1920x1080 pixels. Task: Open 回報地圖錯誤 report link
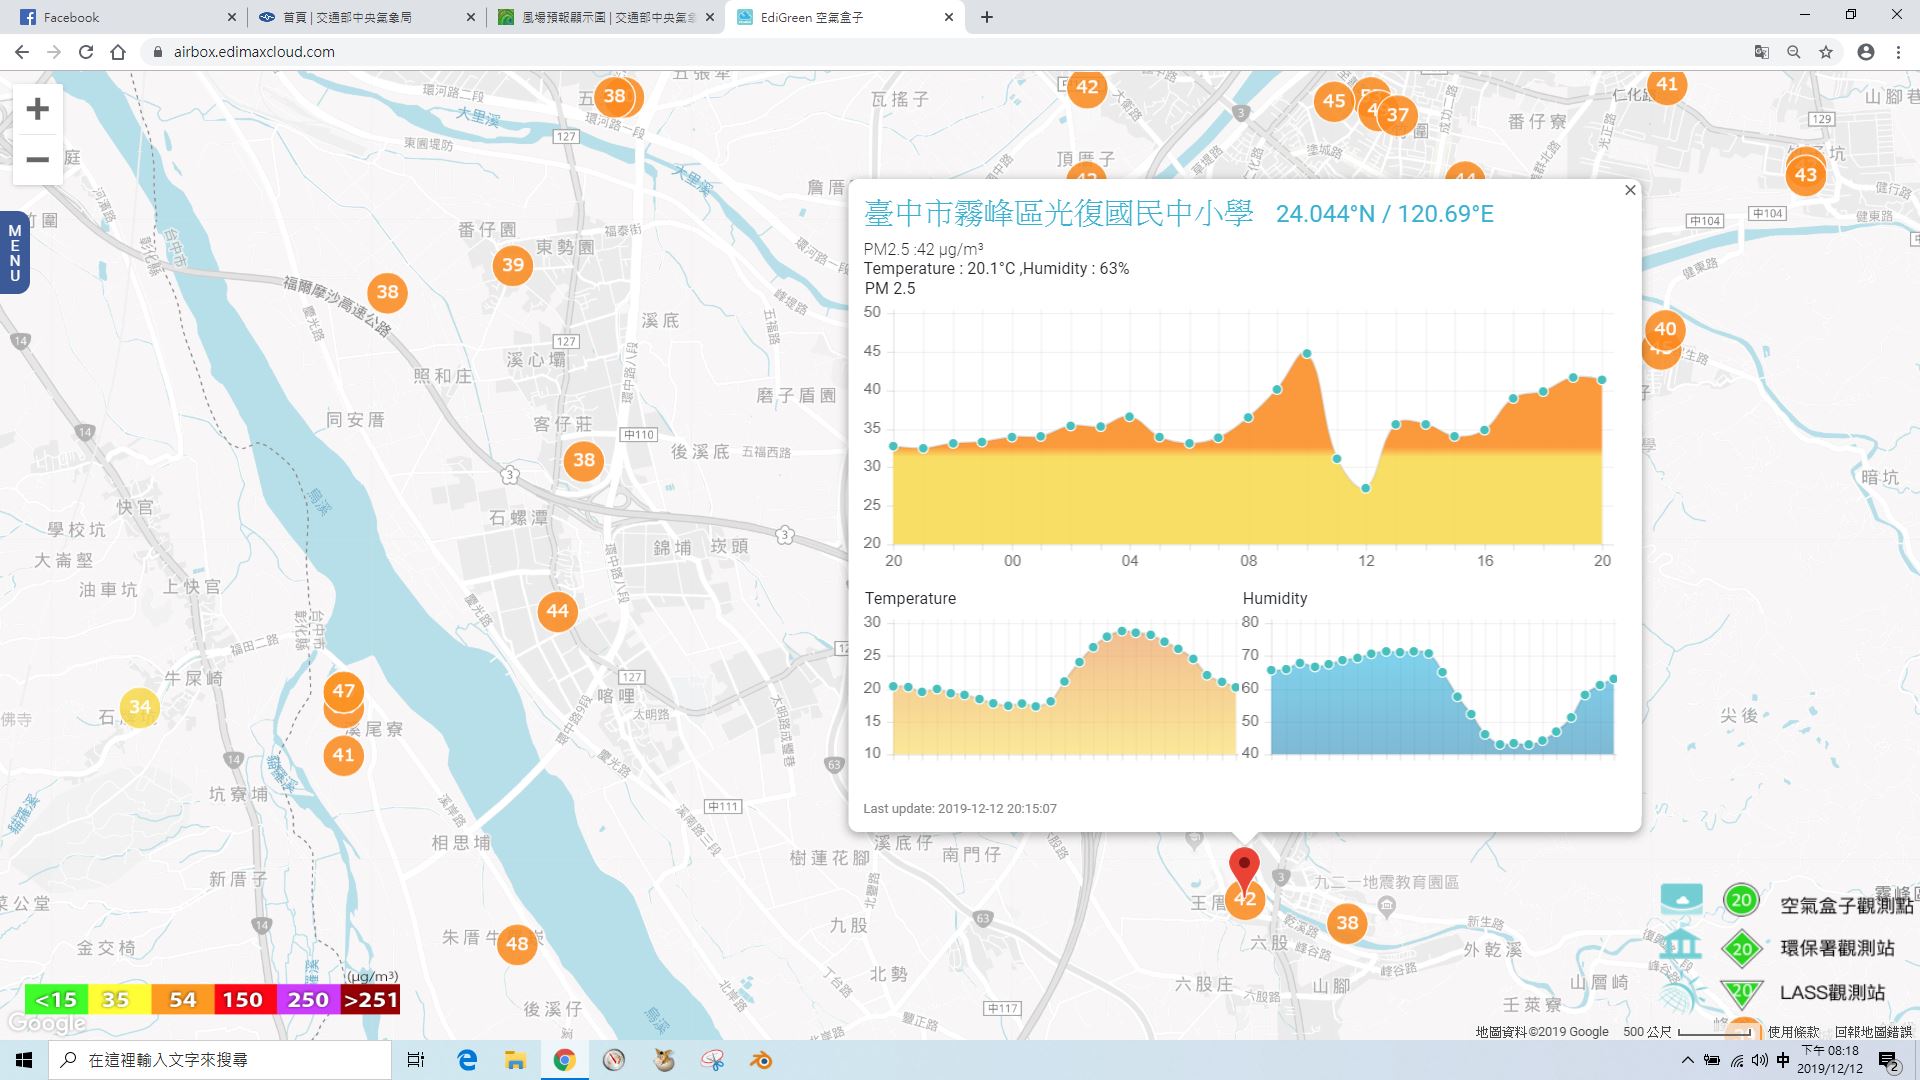(x=1872, y=1031)
